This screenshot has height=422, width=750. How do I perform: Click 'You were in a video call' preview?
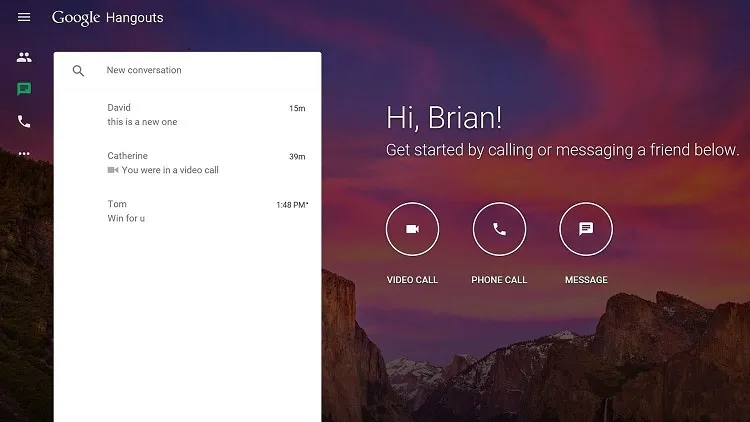[170, 170]
